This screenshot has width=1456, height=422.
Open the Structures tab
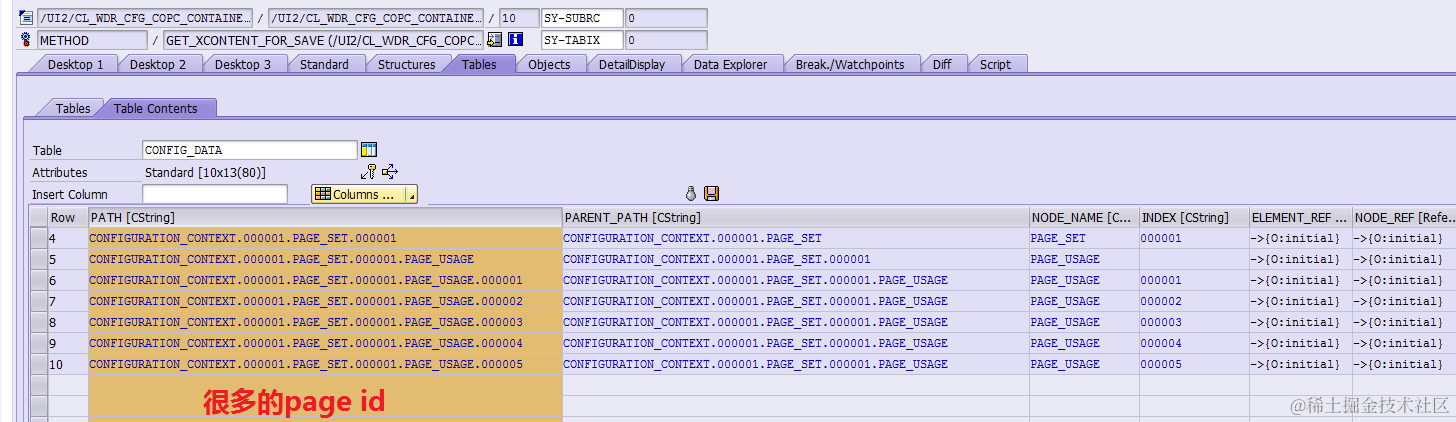[x=406, y=64]
